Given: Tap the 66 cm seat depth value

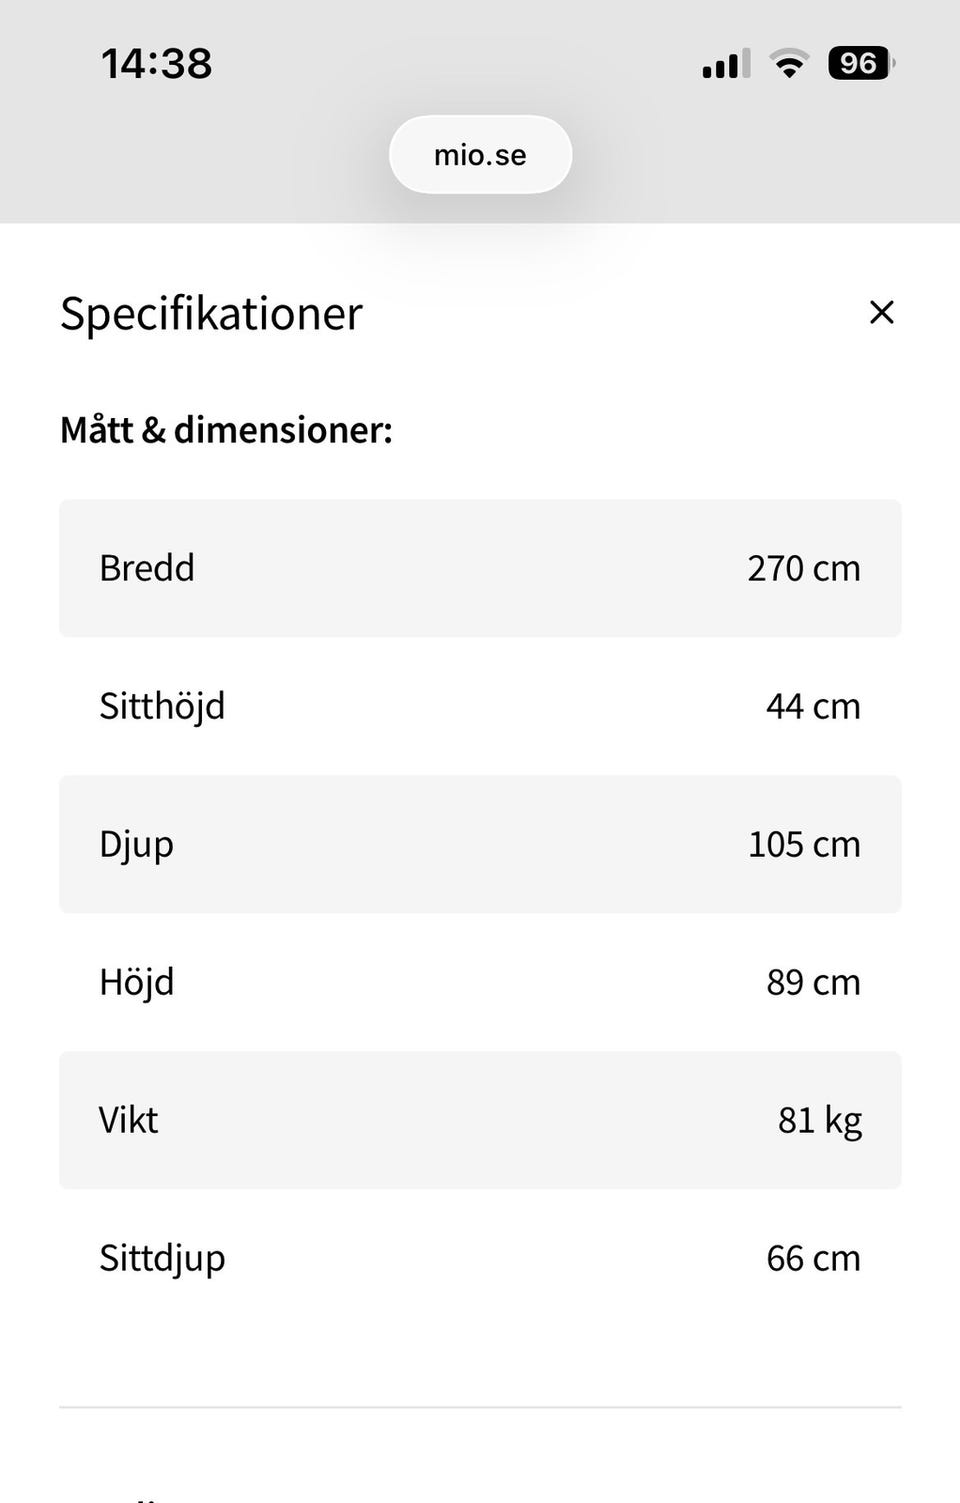Looking at the screenshot, I should (x=812, y=1258).
